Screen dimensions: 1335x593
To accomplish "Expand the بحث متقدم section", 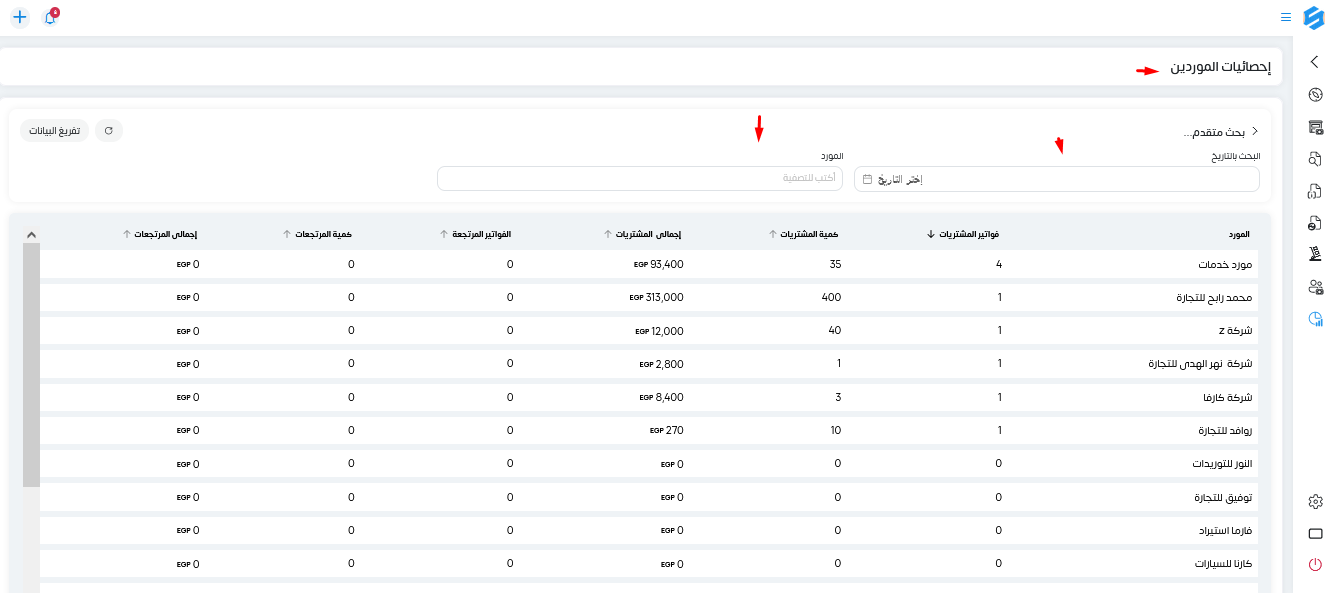I will click(1220, 132).
